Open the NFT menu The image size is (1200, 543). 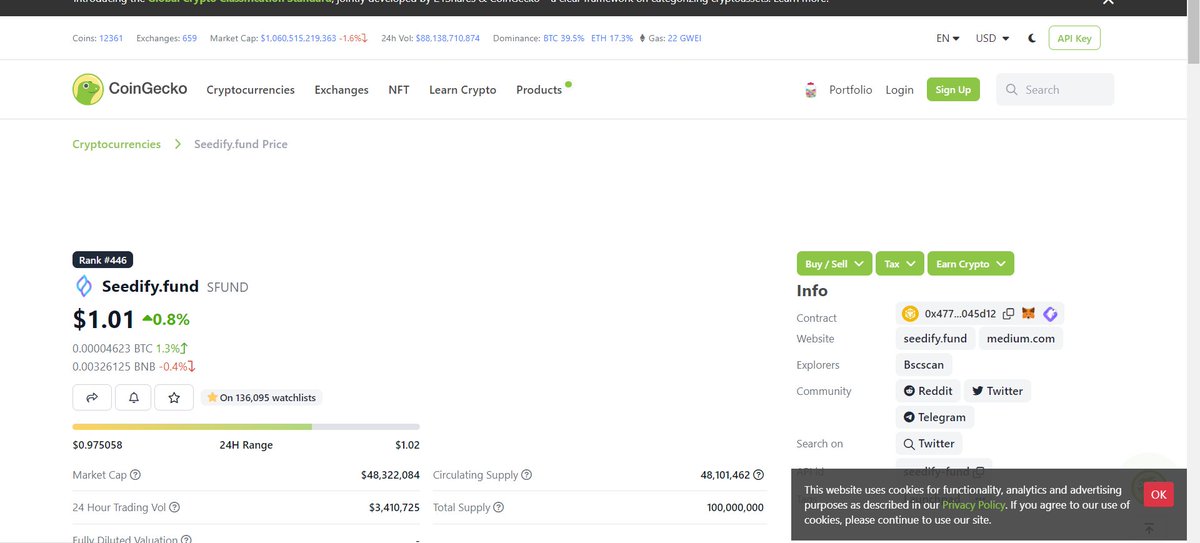[399, 90]
